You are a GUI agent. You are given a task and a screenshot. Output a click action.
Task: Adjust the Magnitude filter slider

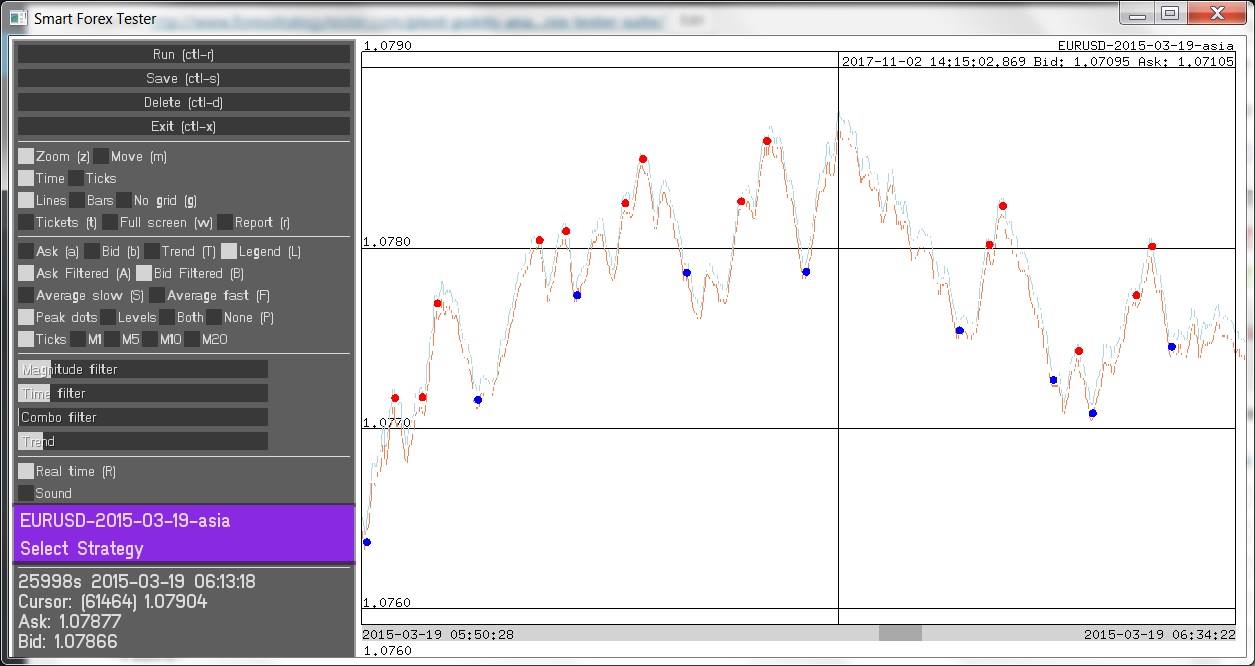click(x=143, y=369)
